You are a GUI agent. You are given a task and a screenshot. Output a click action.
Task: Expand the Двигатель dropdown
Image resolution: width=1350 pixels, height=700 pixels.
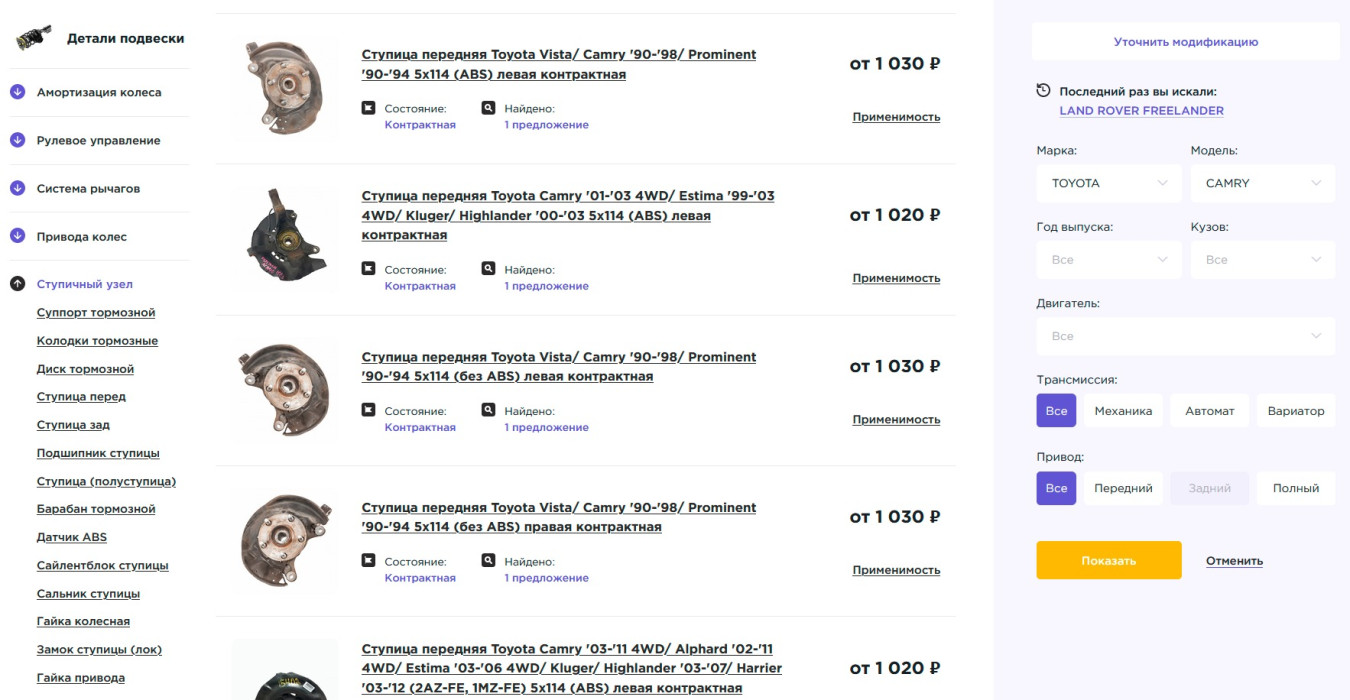point(1185,336)
